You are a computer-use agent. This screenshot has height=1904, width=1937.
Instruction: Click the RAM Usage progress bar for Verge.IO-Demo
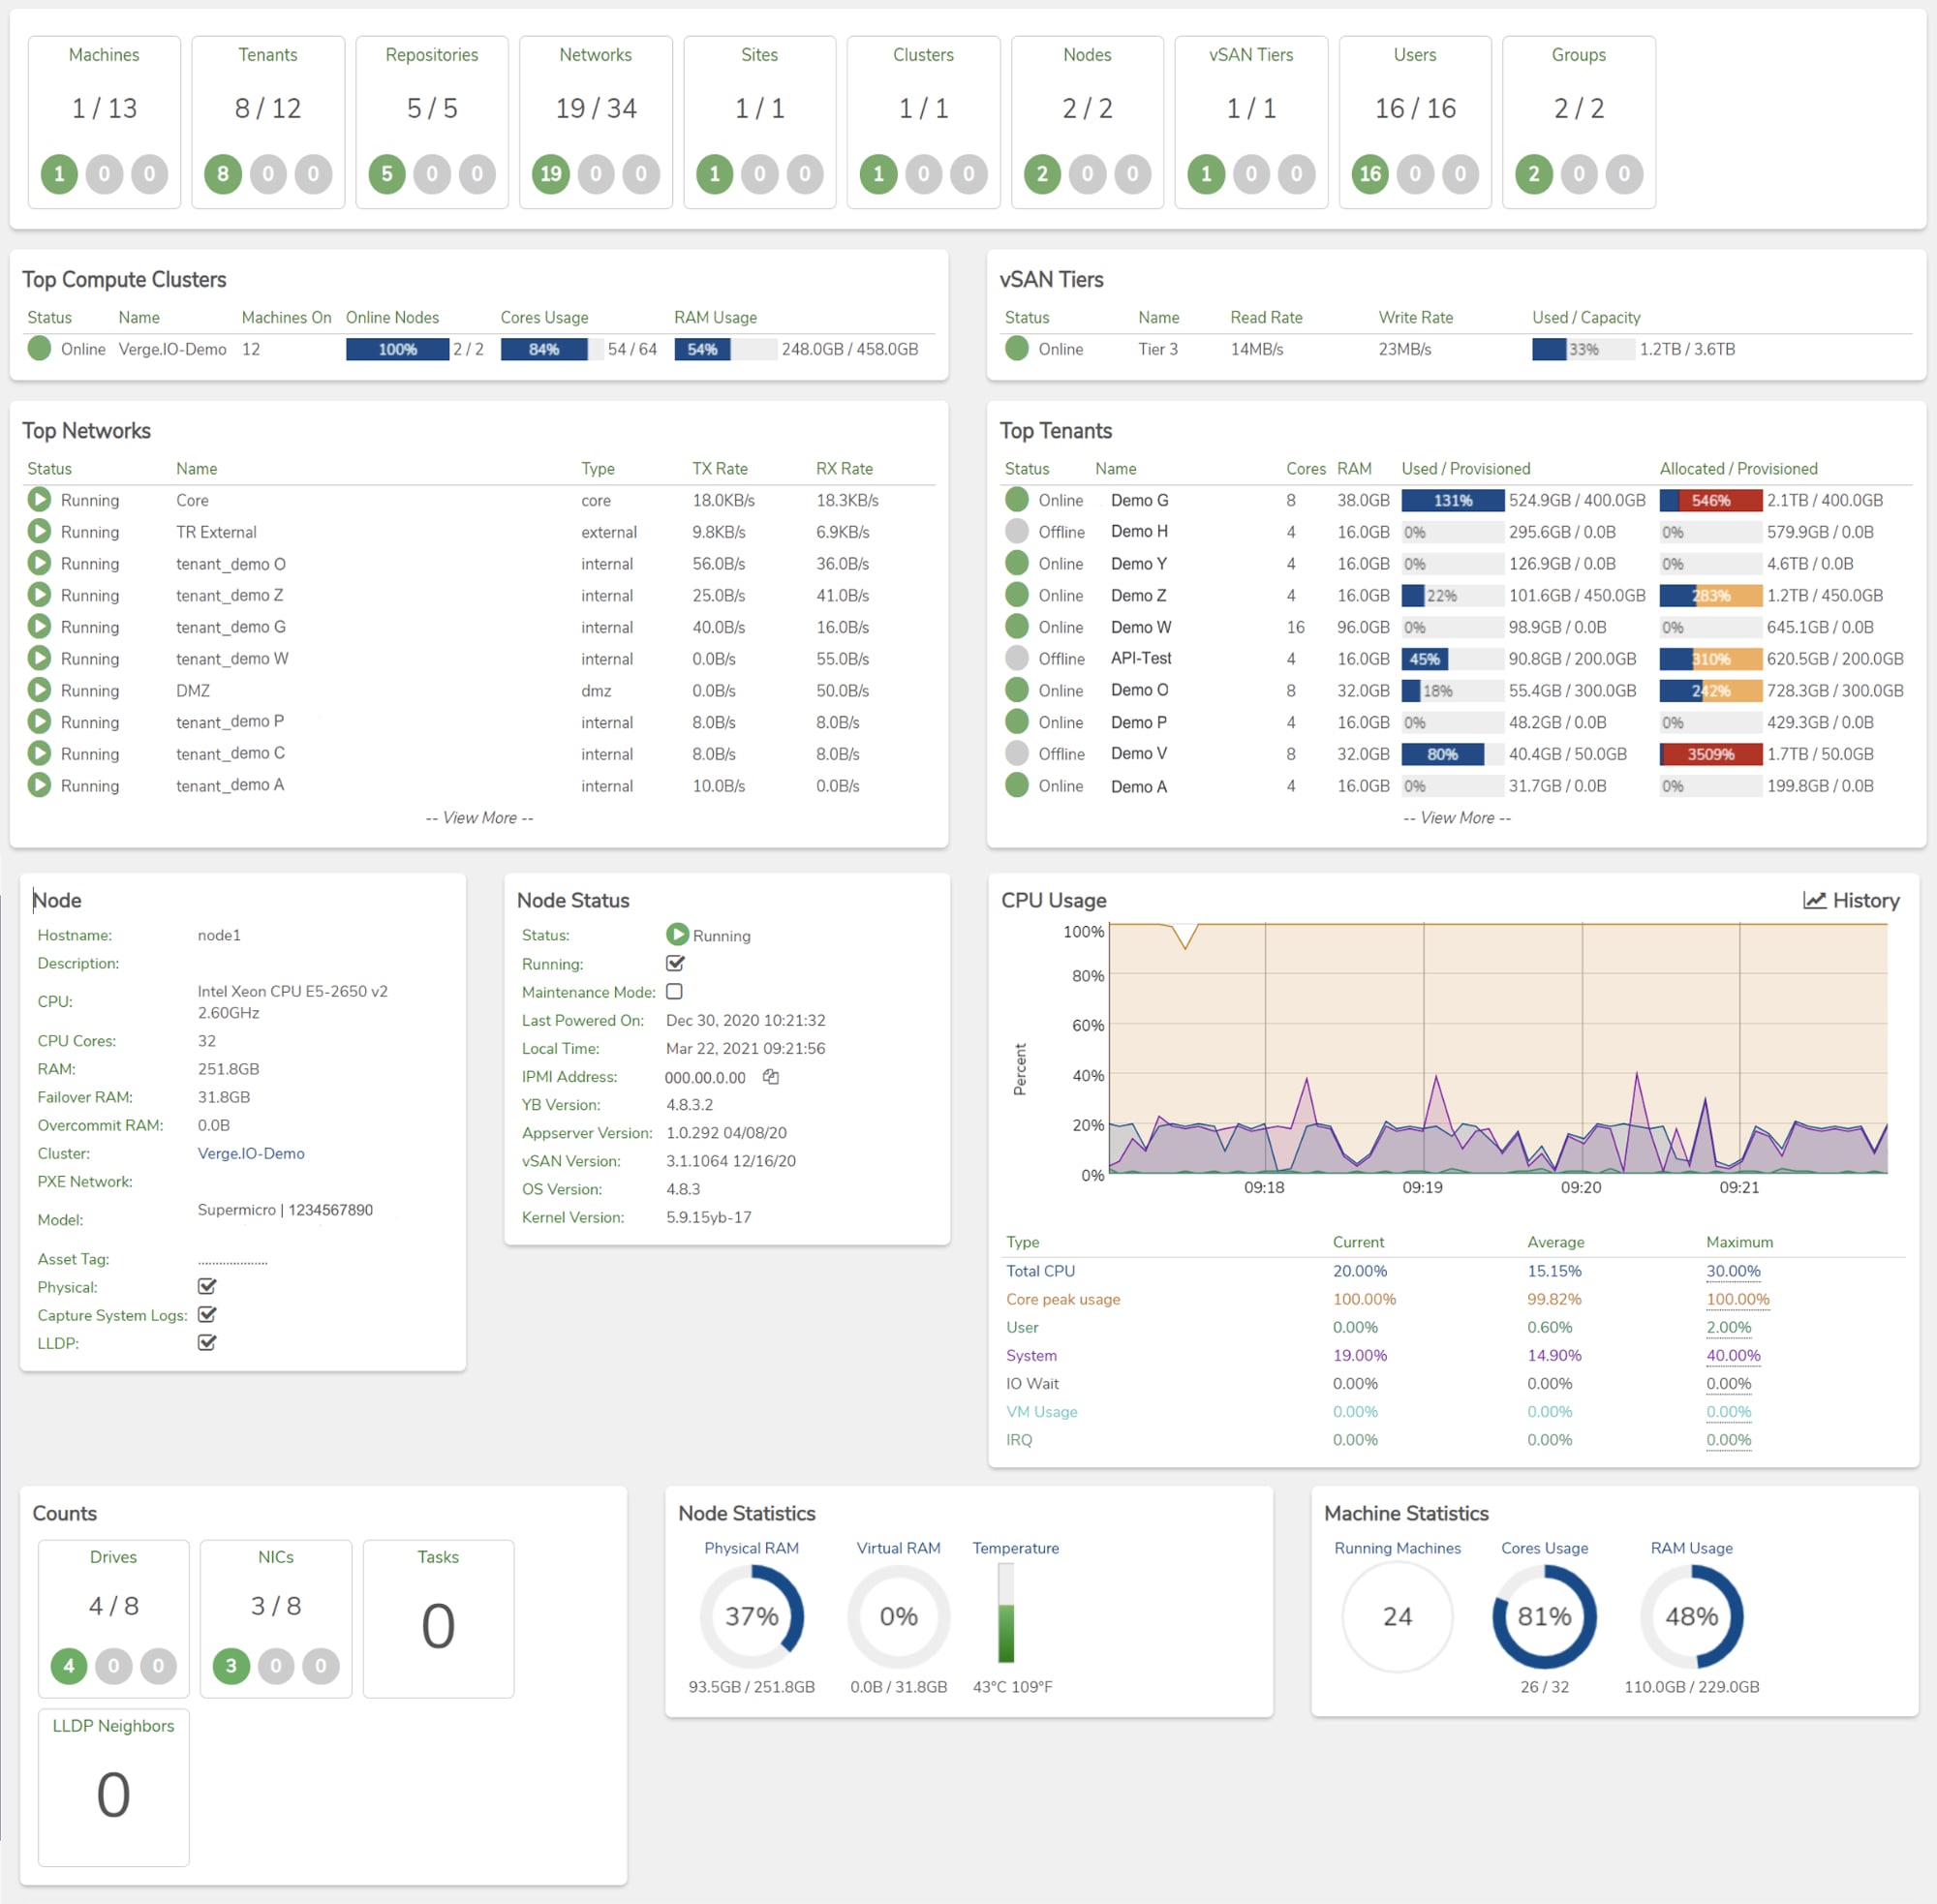[726, 349]
